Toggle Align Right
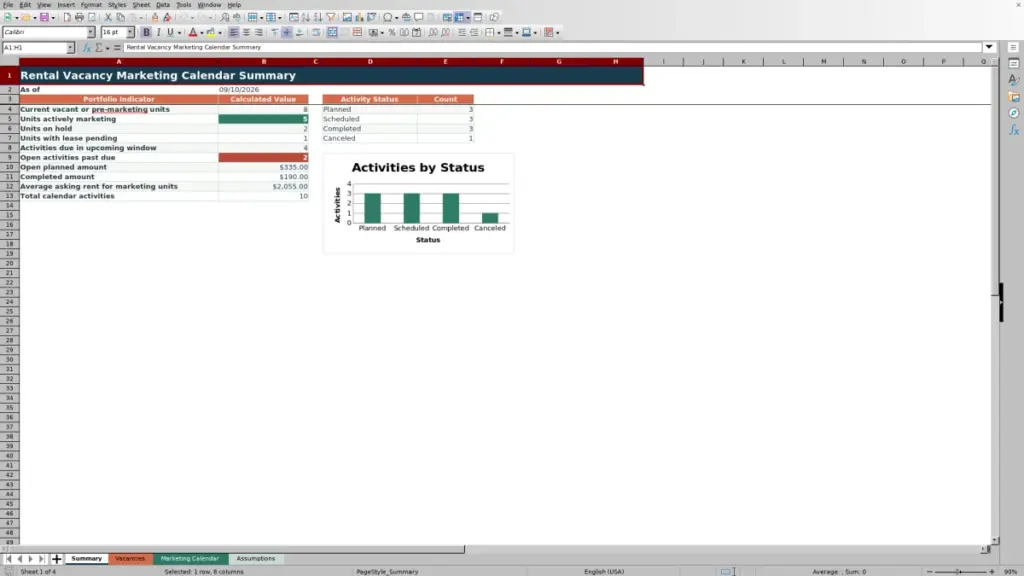The width and height of the screenshot is (1024, 576). pos(259,32)
